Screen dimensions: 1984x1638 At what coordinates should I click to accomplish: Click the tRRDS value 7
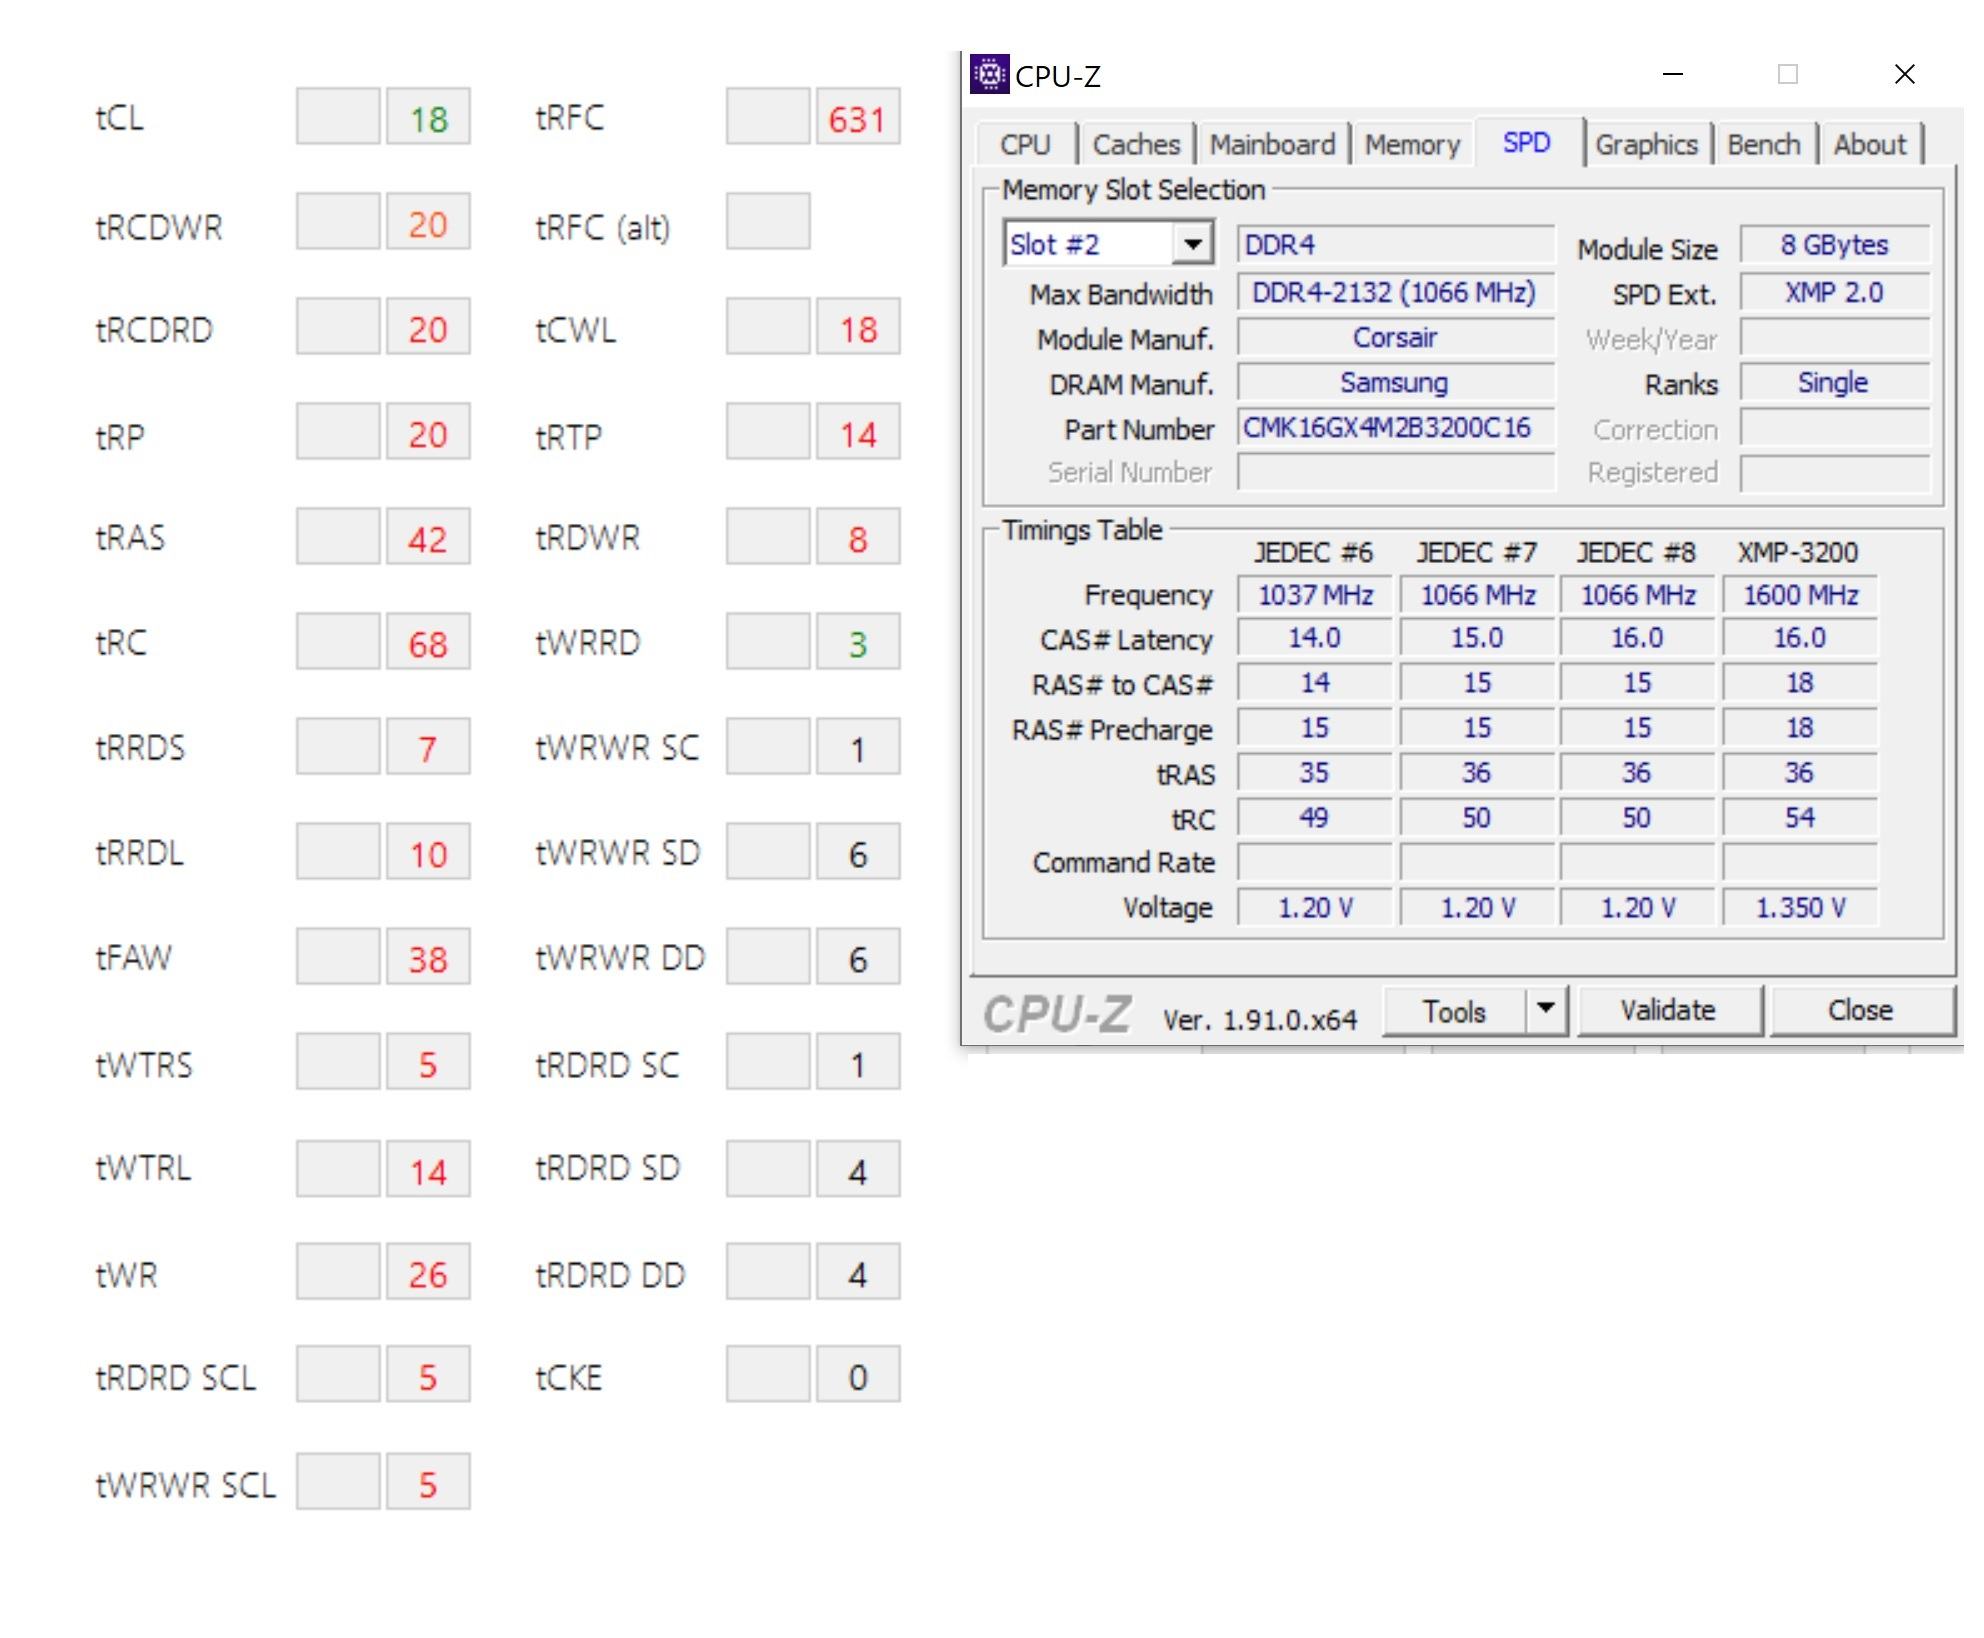pyautogui.click(x=428, y=748)
